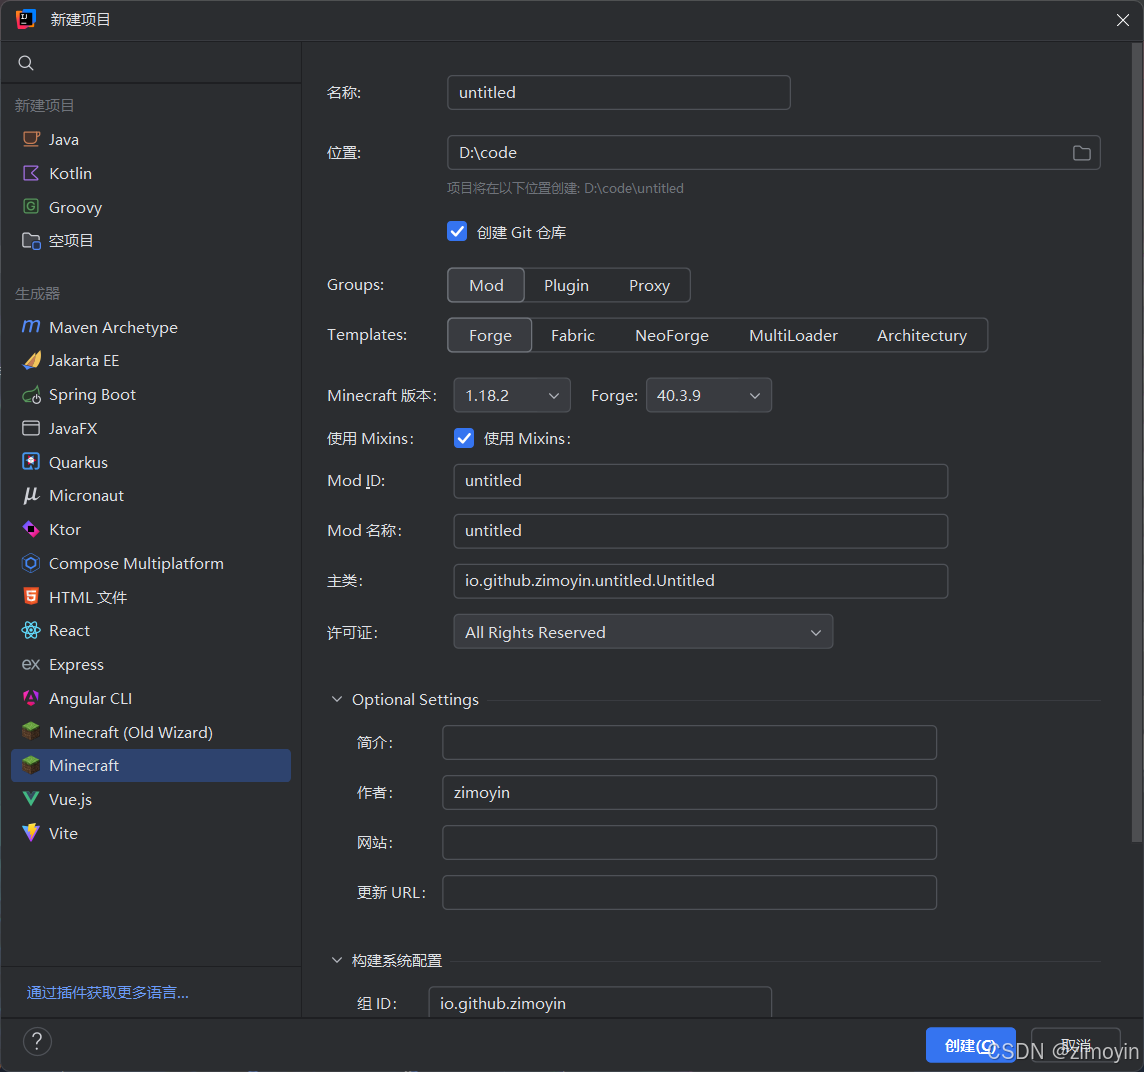Select the empty project folder icon
The width and height of the screenshot is (1144, 1072).
31,240
